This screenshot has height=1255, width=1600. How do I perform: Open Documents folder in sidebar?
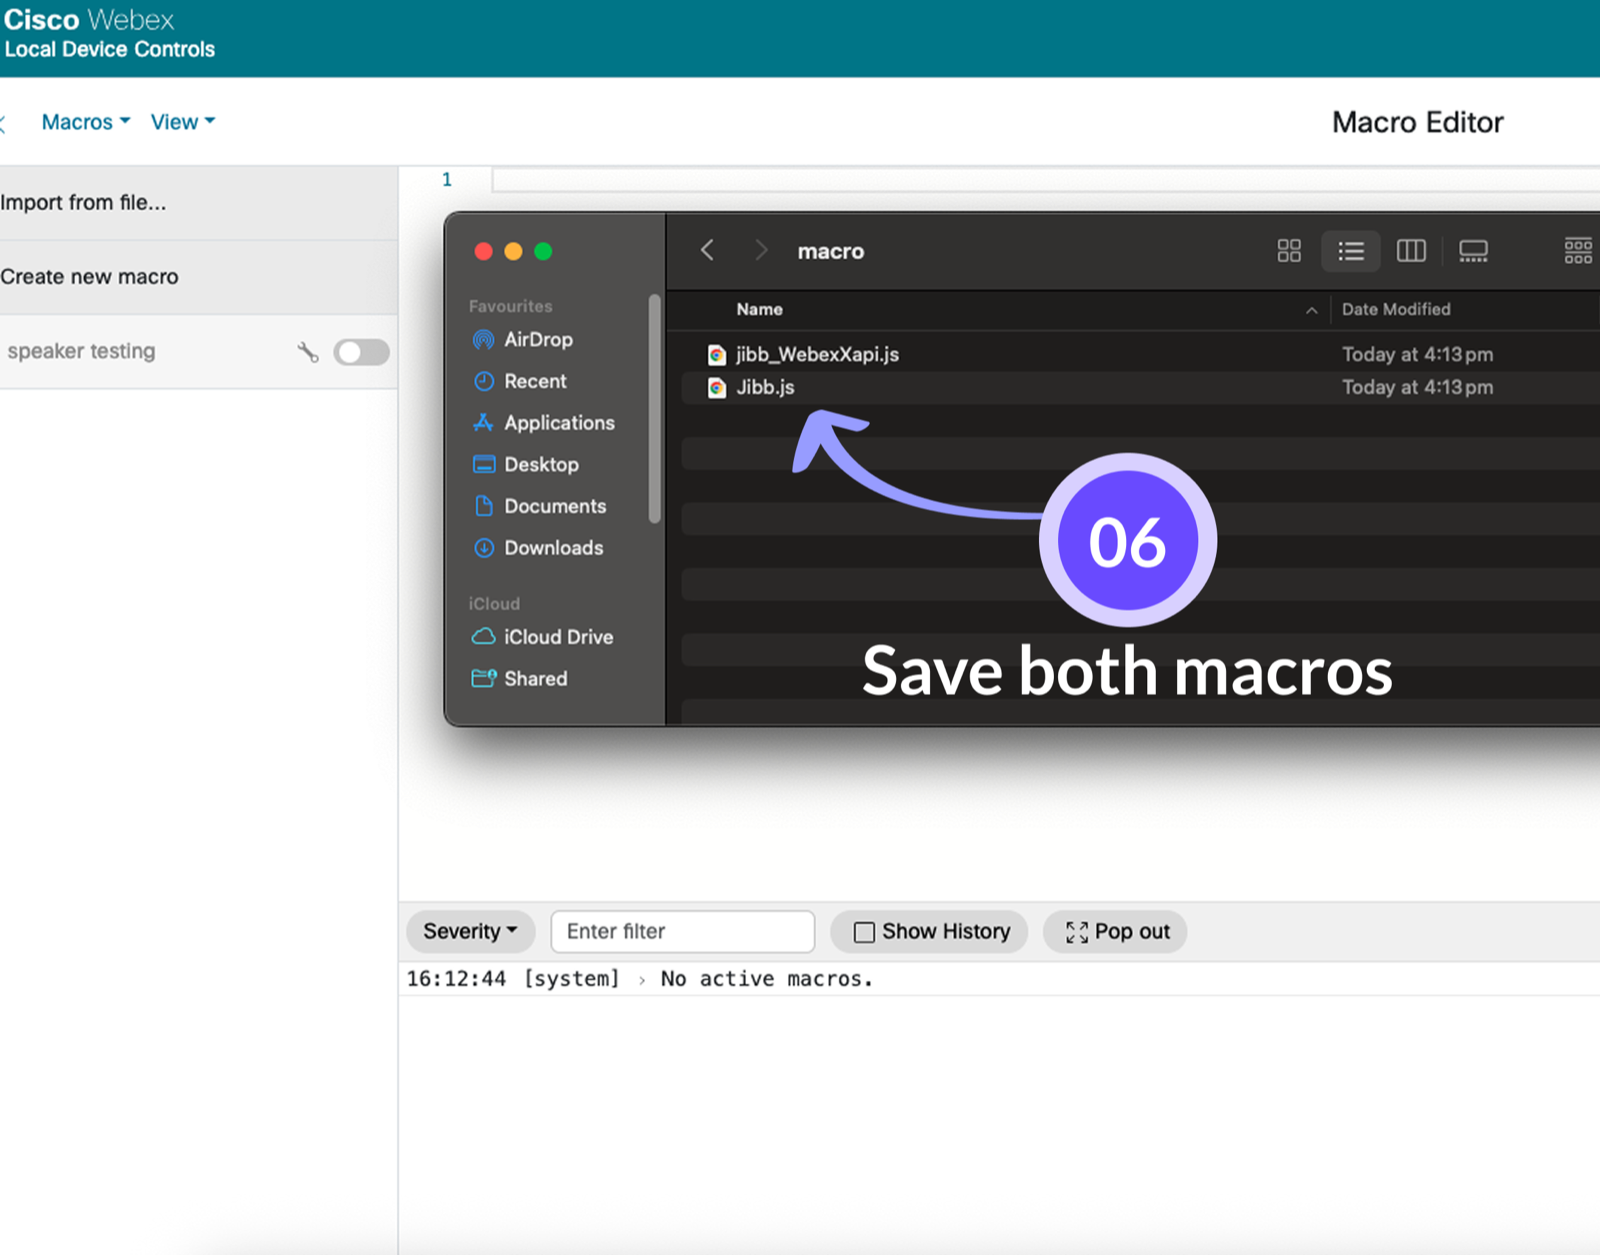(555, 506)
